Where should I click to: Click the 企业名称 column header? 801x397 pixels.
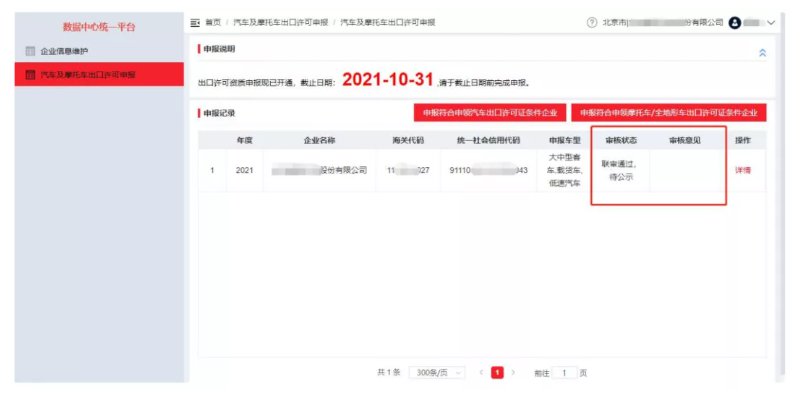tap(319, 140)
